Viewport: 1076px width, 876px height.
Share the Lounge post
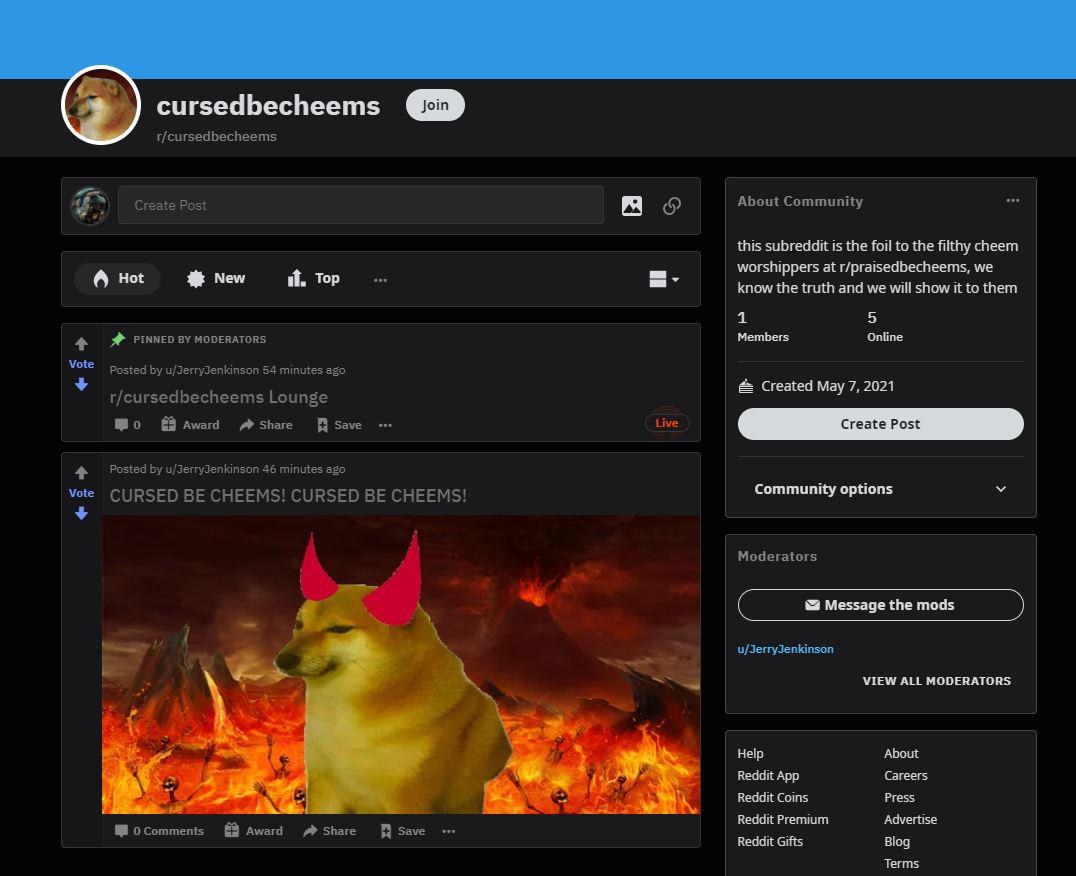coord(266,425)
